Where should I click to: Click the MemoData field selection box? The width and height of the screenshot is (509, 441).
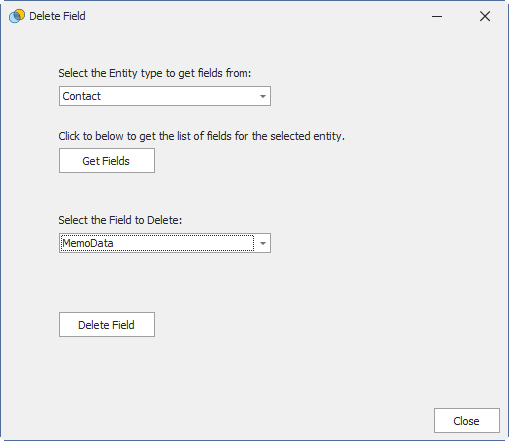pyautogui.click(x=165, y=243)
